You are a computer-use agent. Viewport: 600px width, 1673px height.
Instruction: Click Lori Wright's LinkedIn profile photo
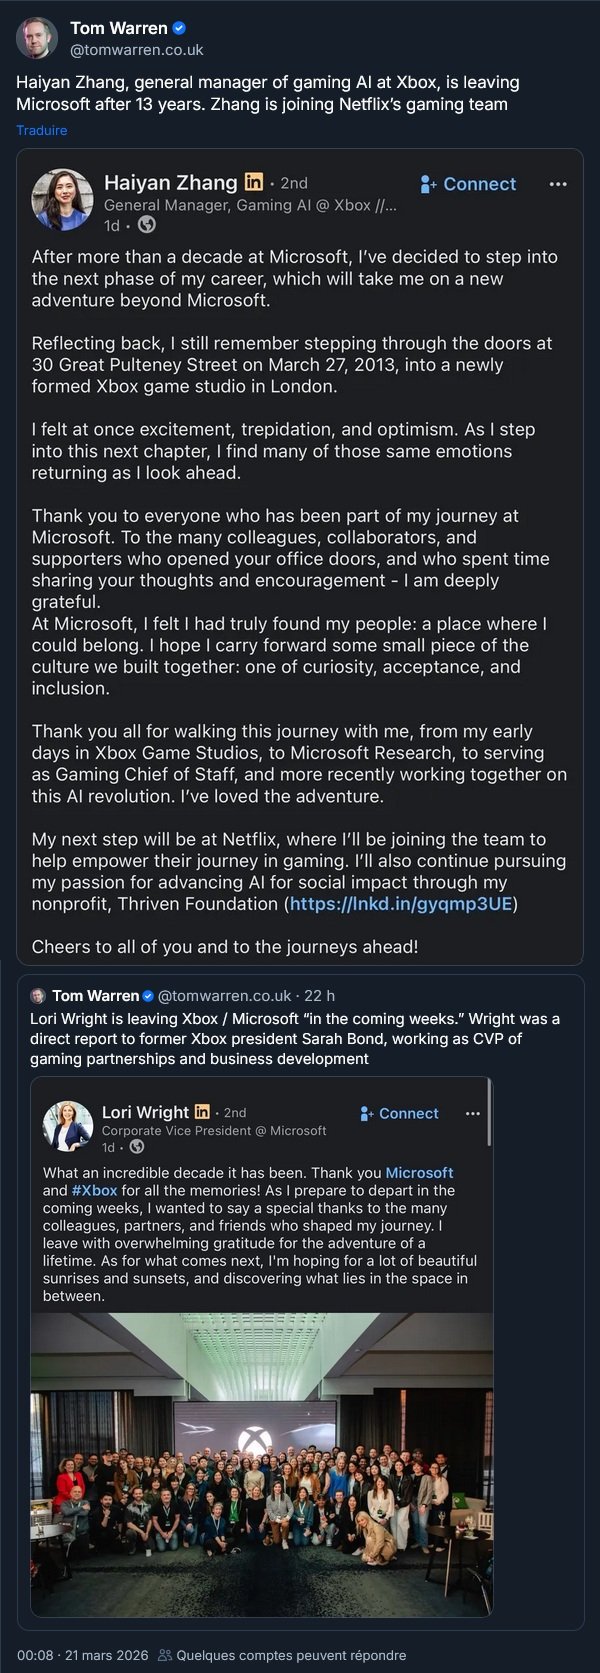click(x=68, y=1127)
